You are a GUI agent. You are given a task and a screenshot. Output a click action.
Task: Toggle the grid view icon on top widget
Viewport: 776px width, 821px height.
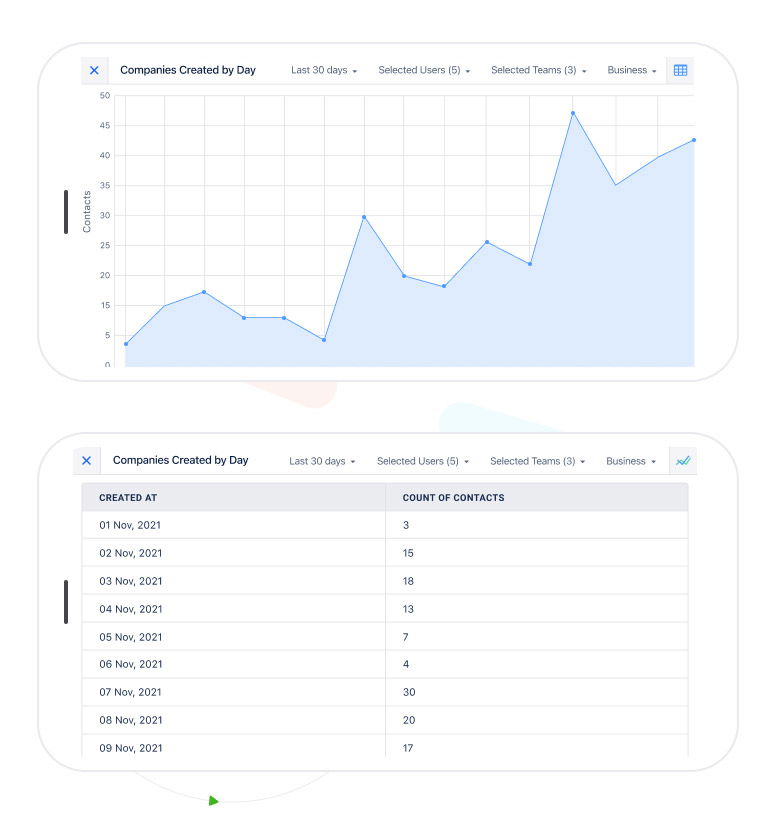pyautogui.click(x=680, y=70)
